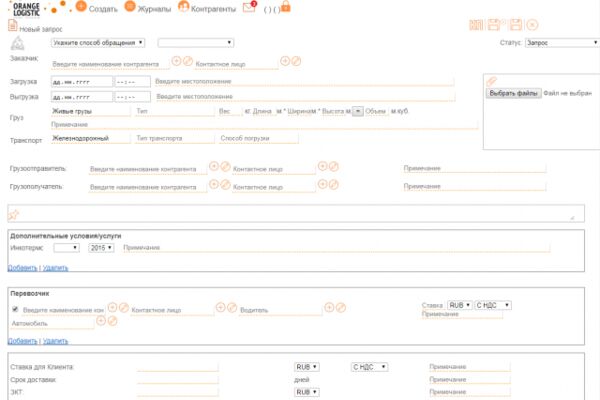
Task: Click the Orange Logistic logo
Action: click(x=26, y=9)
